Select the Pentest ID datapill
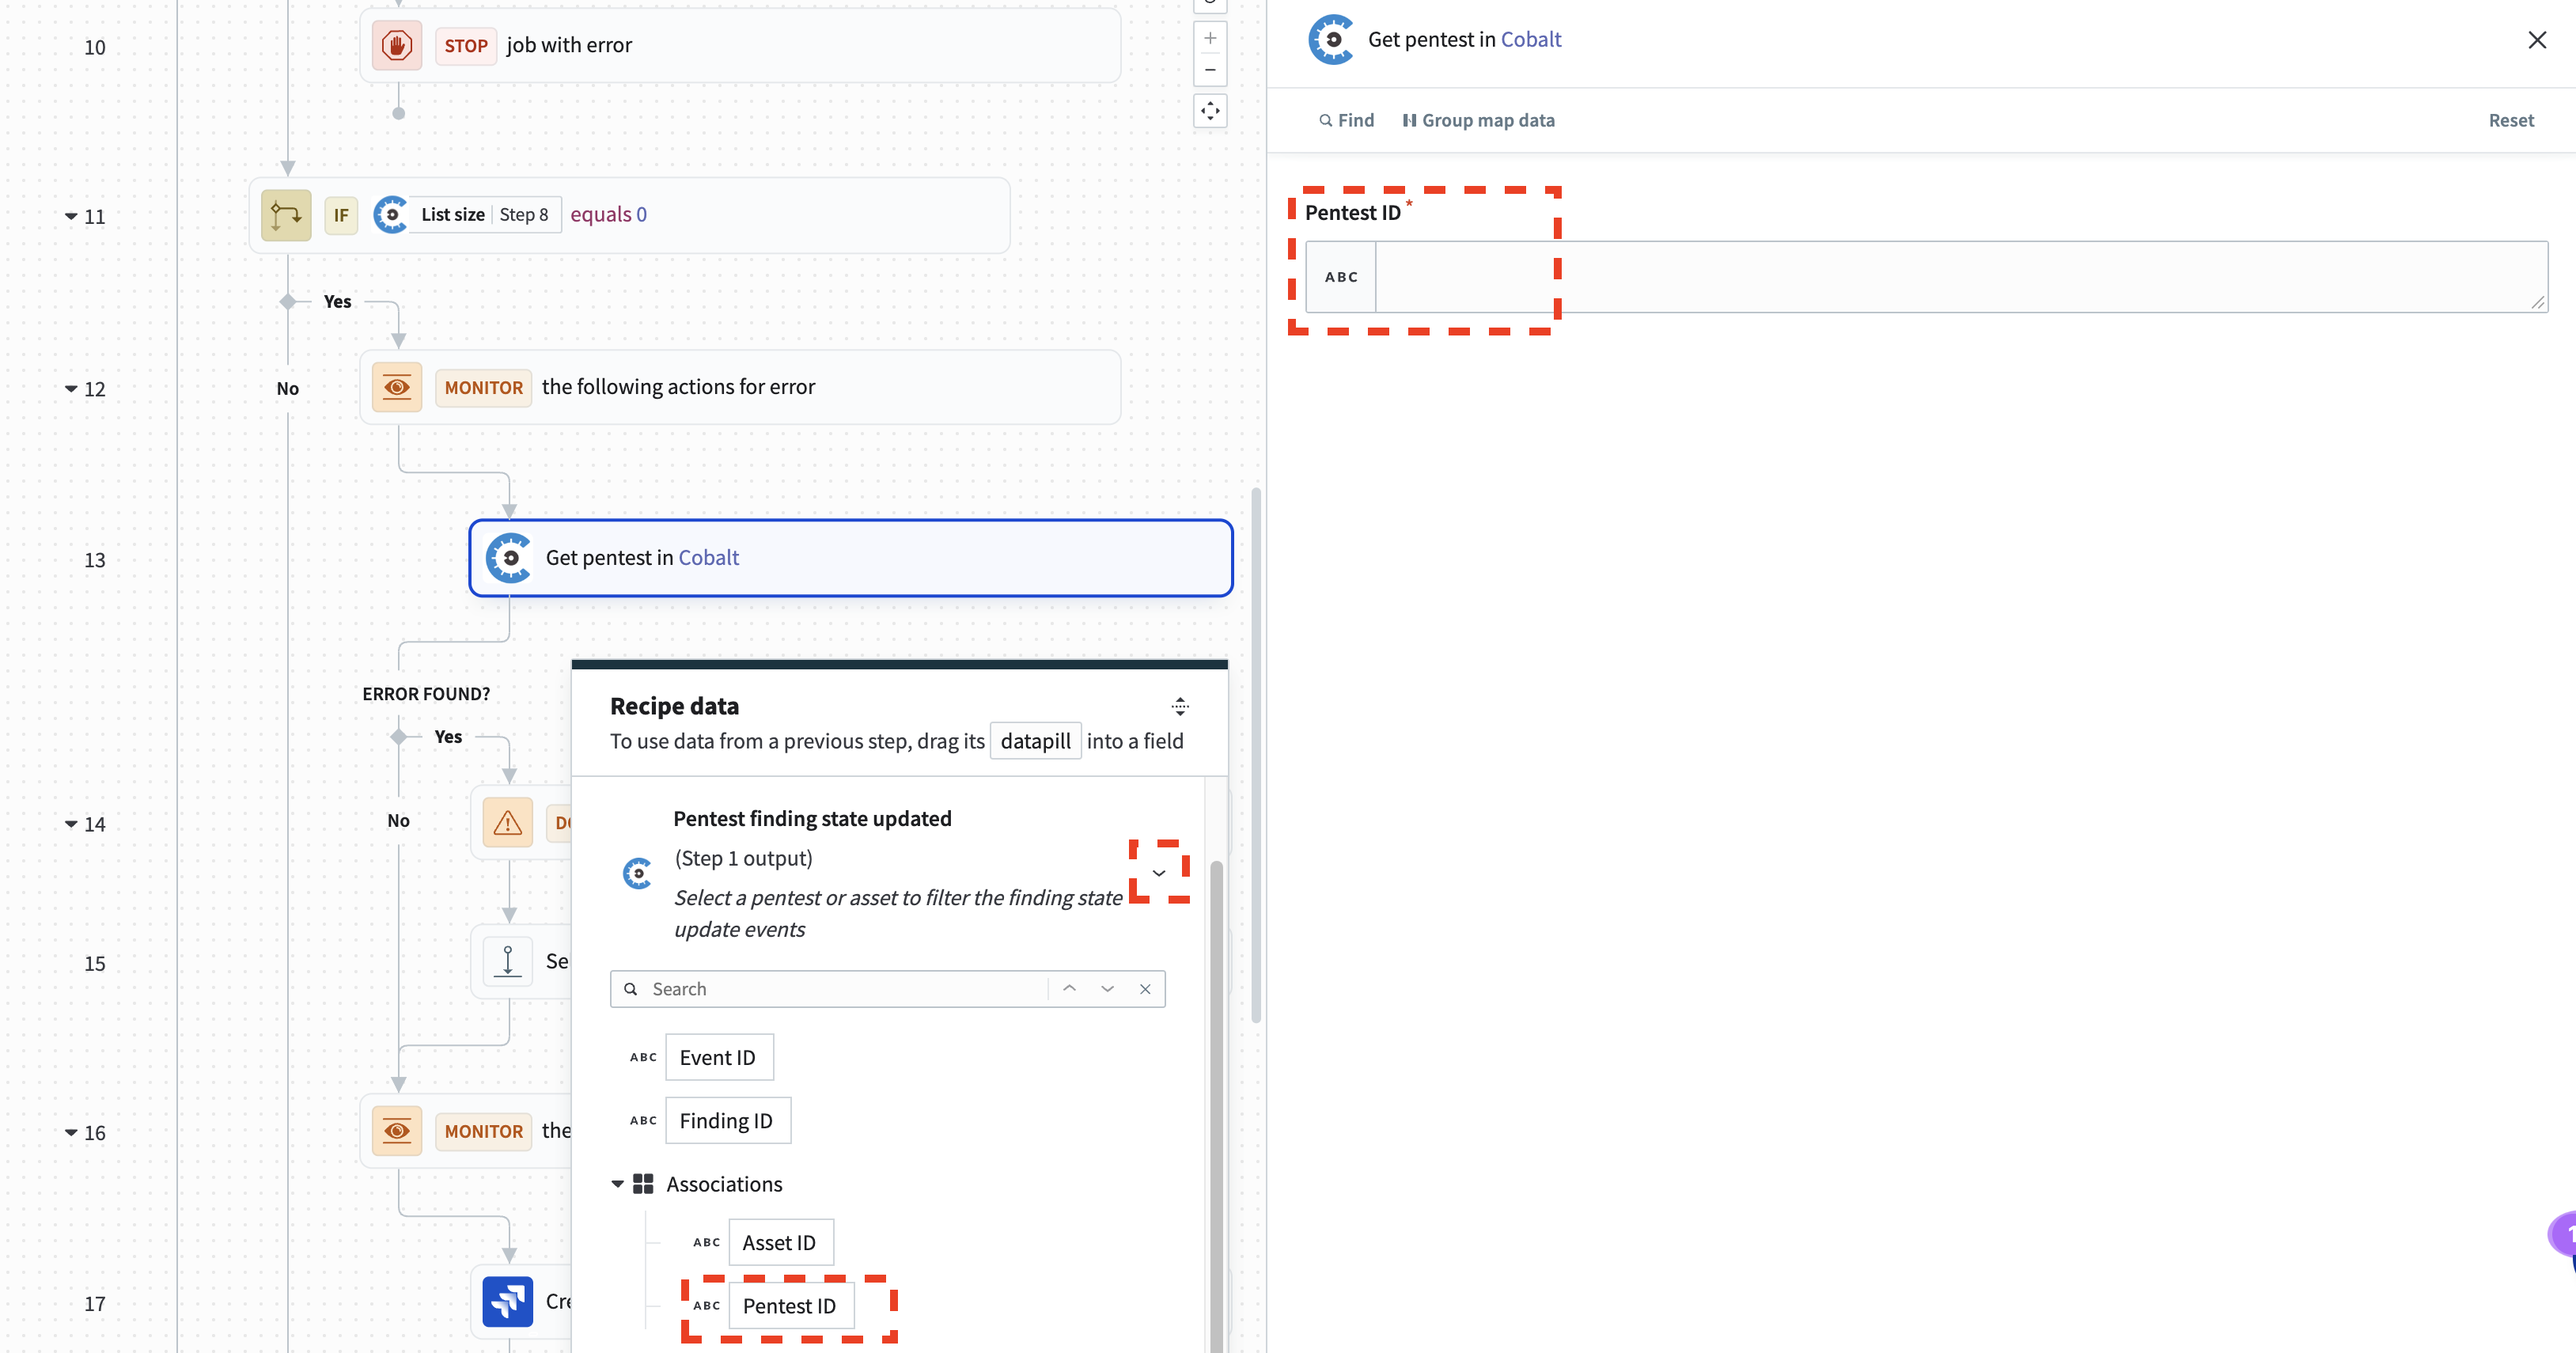The image size is (2576, 1353). click(x=790, y=1305)
